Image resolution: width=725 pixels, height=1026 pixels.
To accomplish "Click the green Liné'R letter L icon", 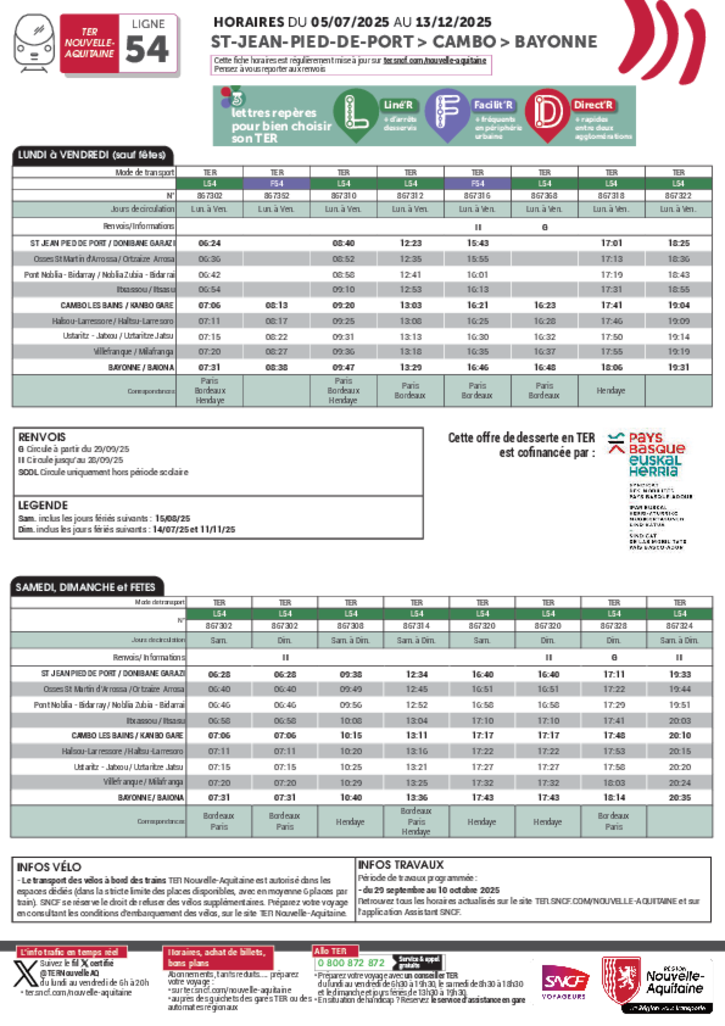I will pos(355,115).
